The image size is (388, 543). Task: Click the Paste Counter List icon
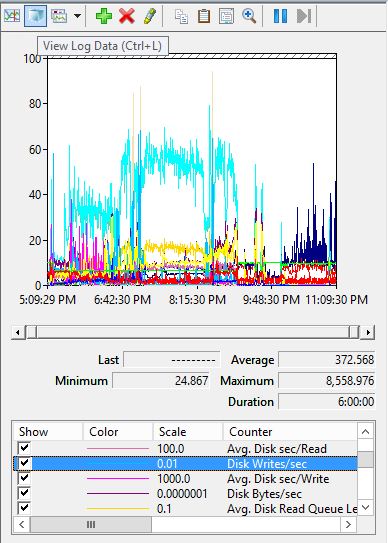[204, 16]
